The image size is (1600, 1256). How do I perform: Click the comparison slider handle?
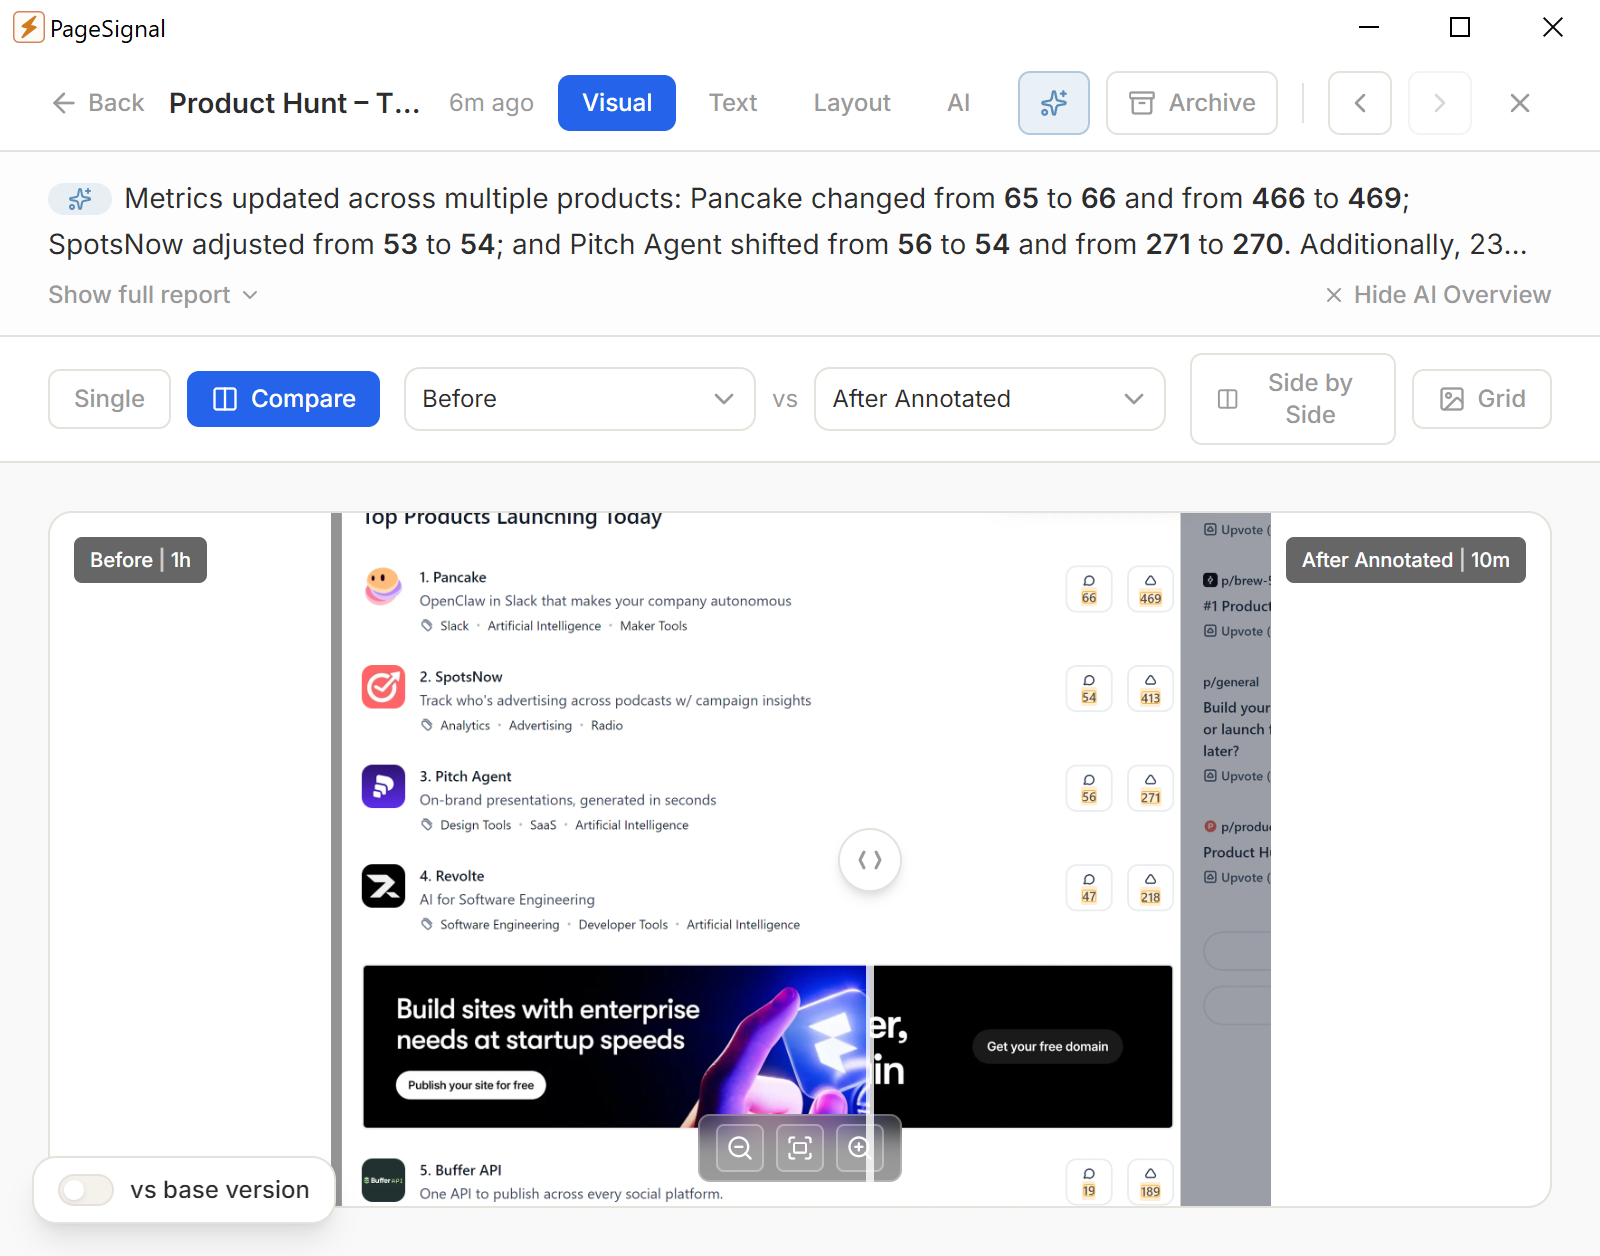[870, 860]
